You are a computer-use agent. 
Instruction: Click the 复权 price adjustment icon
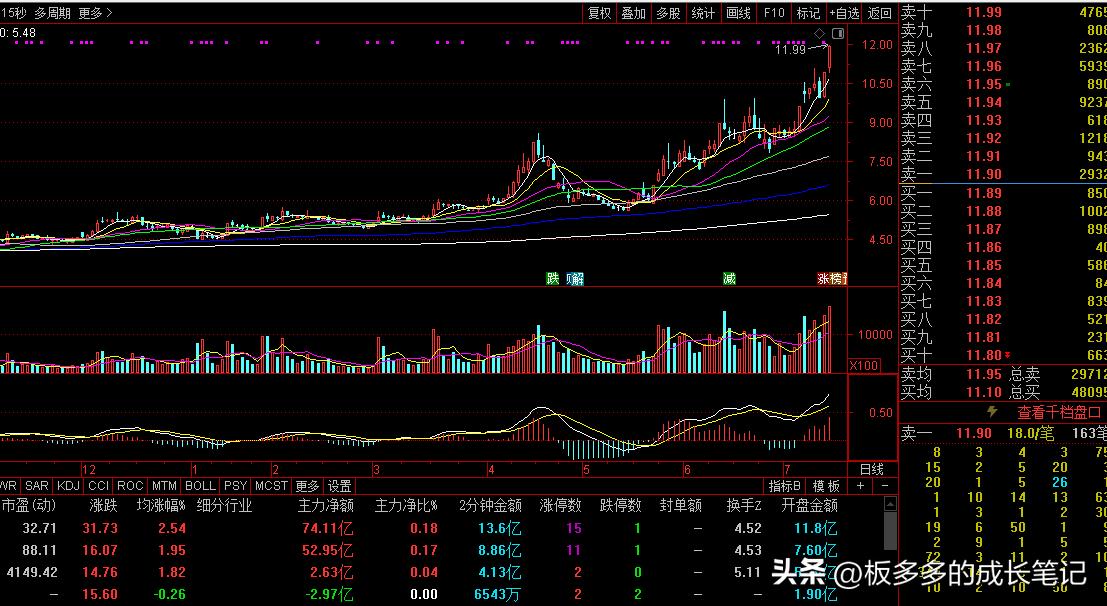(x=599, y=14)
